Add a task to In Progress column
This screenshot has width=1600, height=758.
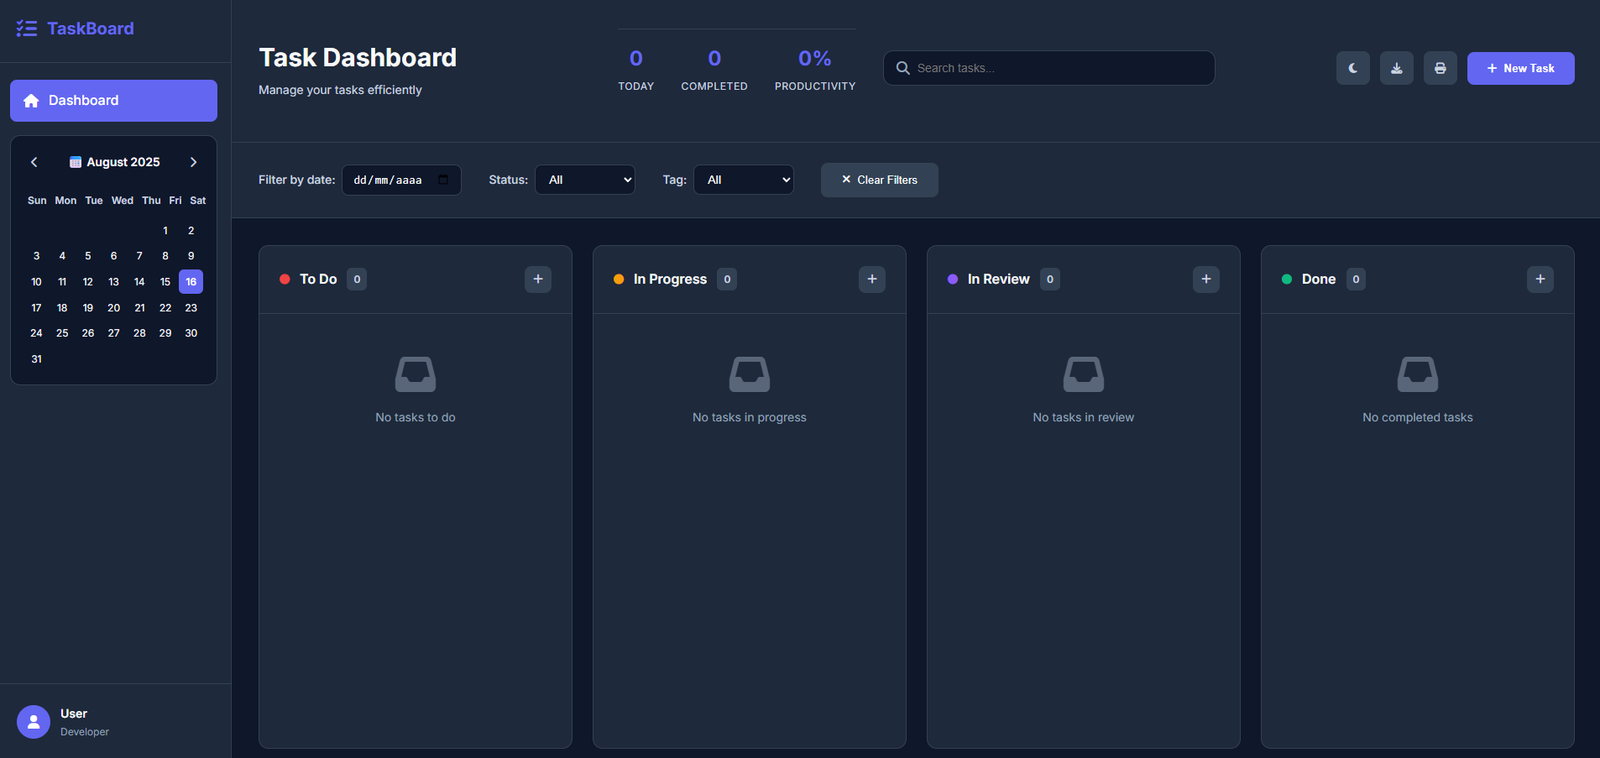pyautogui.click(x=872, y=279)
